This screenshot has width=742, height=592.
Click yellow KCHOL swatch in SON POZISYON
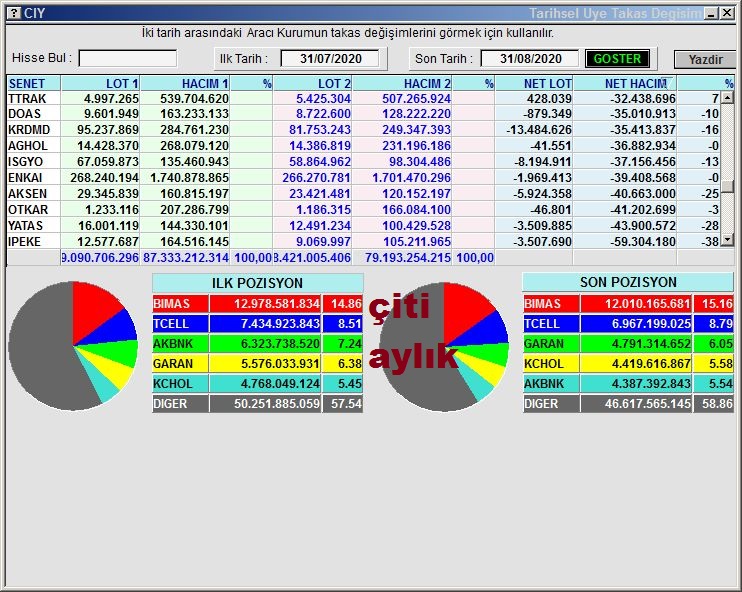(x=551, y=364)
